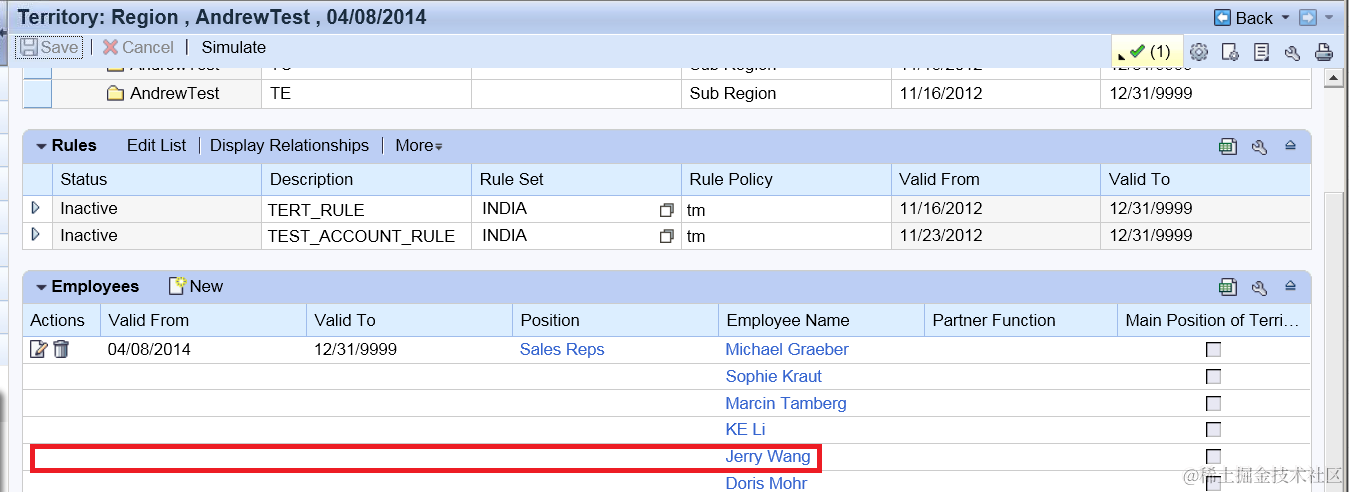
Task: Click the TERT_RULE description cell
Action: click(365, 209)
